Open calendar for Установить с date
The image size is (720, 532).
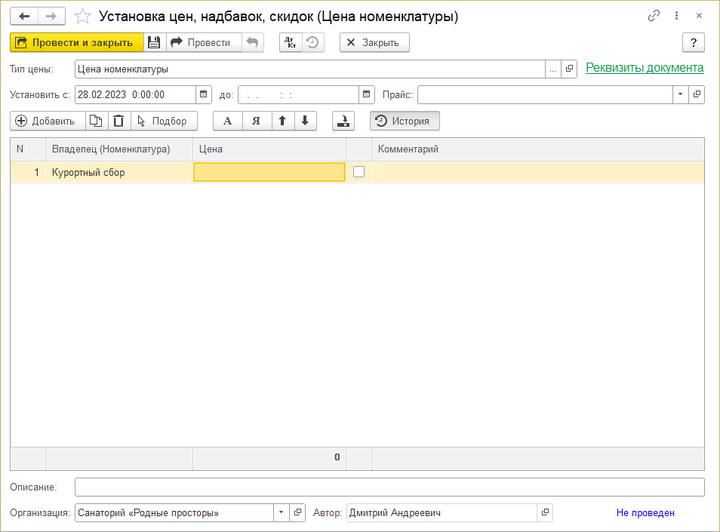tap(204, 94)
